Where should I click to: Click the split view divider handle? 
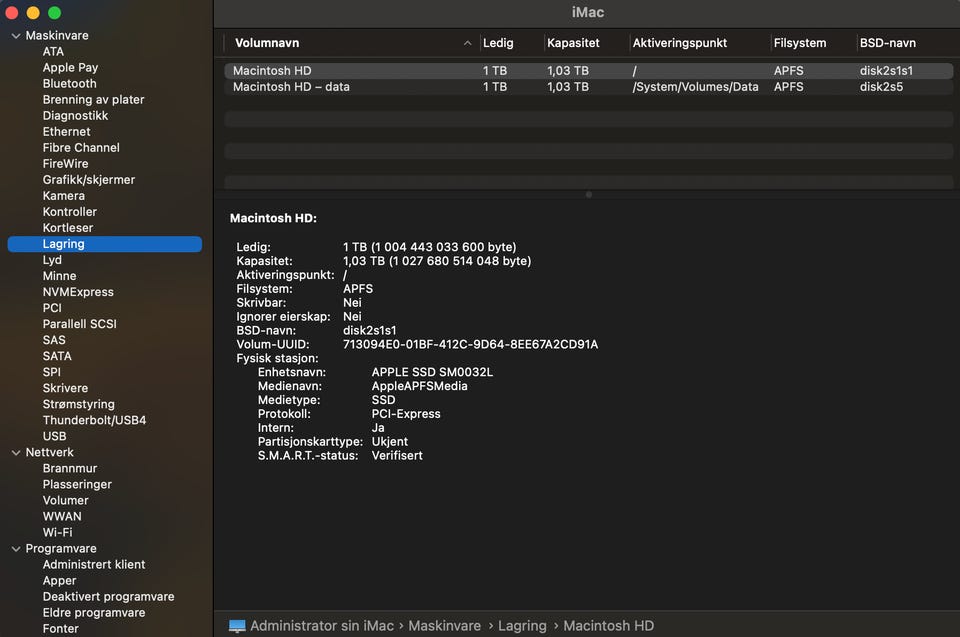(588, 195)
